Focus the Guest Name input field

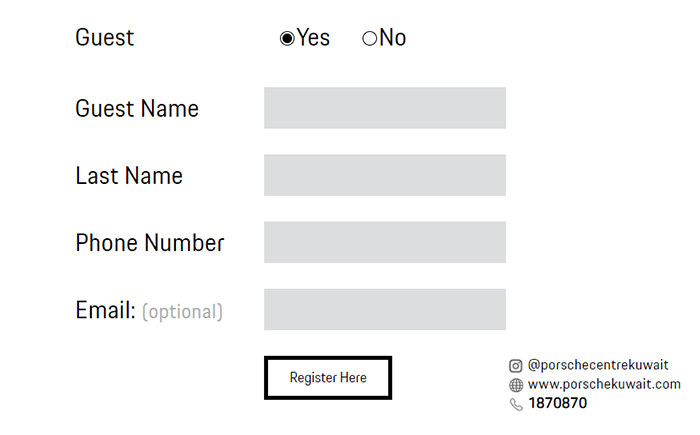385,108
